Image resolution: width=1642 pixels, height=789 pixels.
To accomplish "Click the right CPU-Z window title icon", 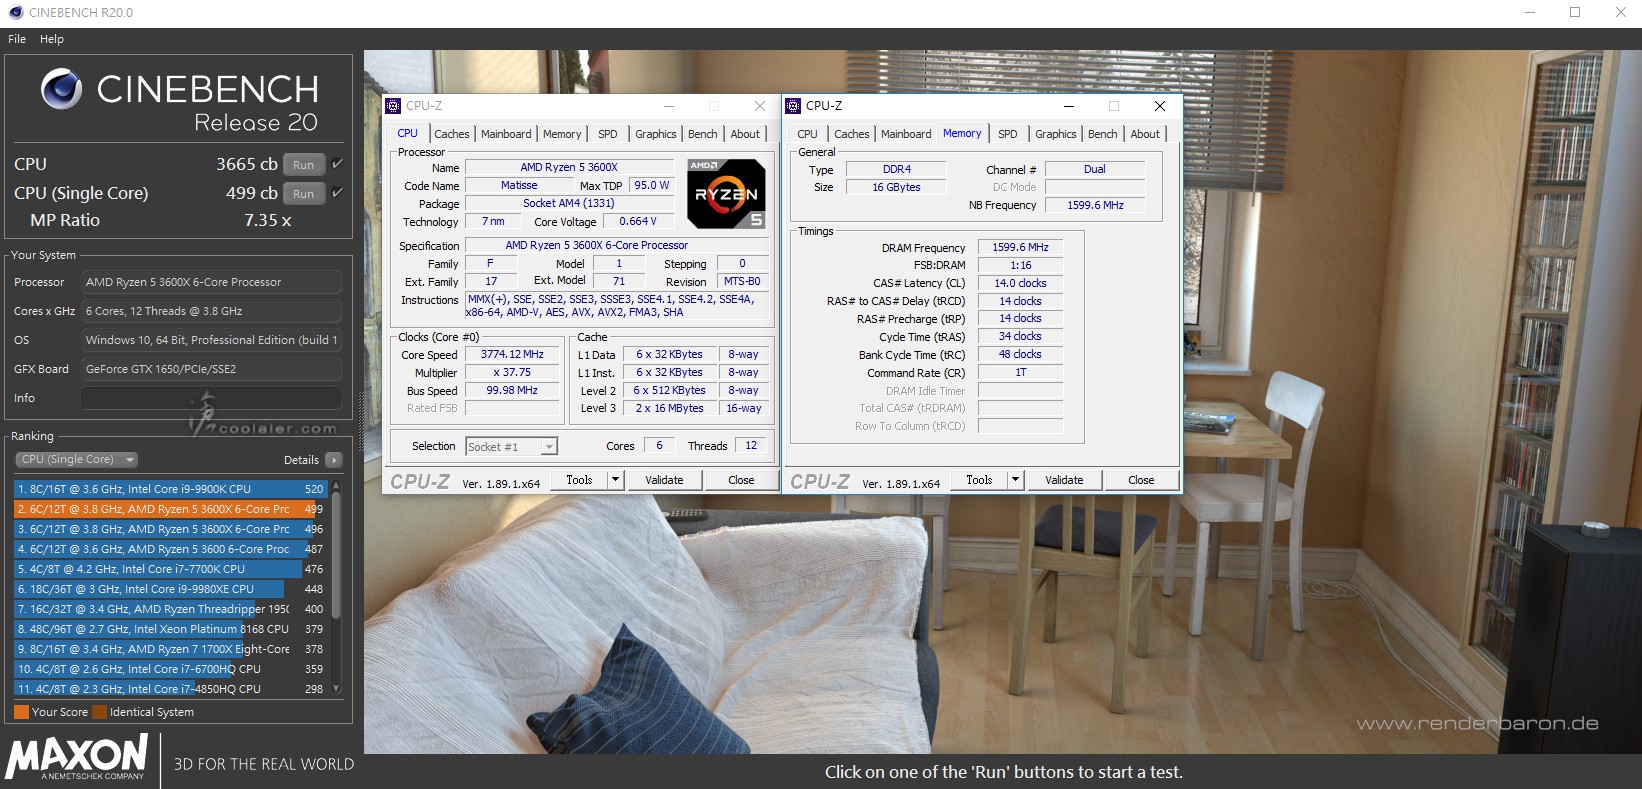I will coord(793,106).
